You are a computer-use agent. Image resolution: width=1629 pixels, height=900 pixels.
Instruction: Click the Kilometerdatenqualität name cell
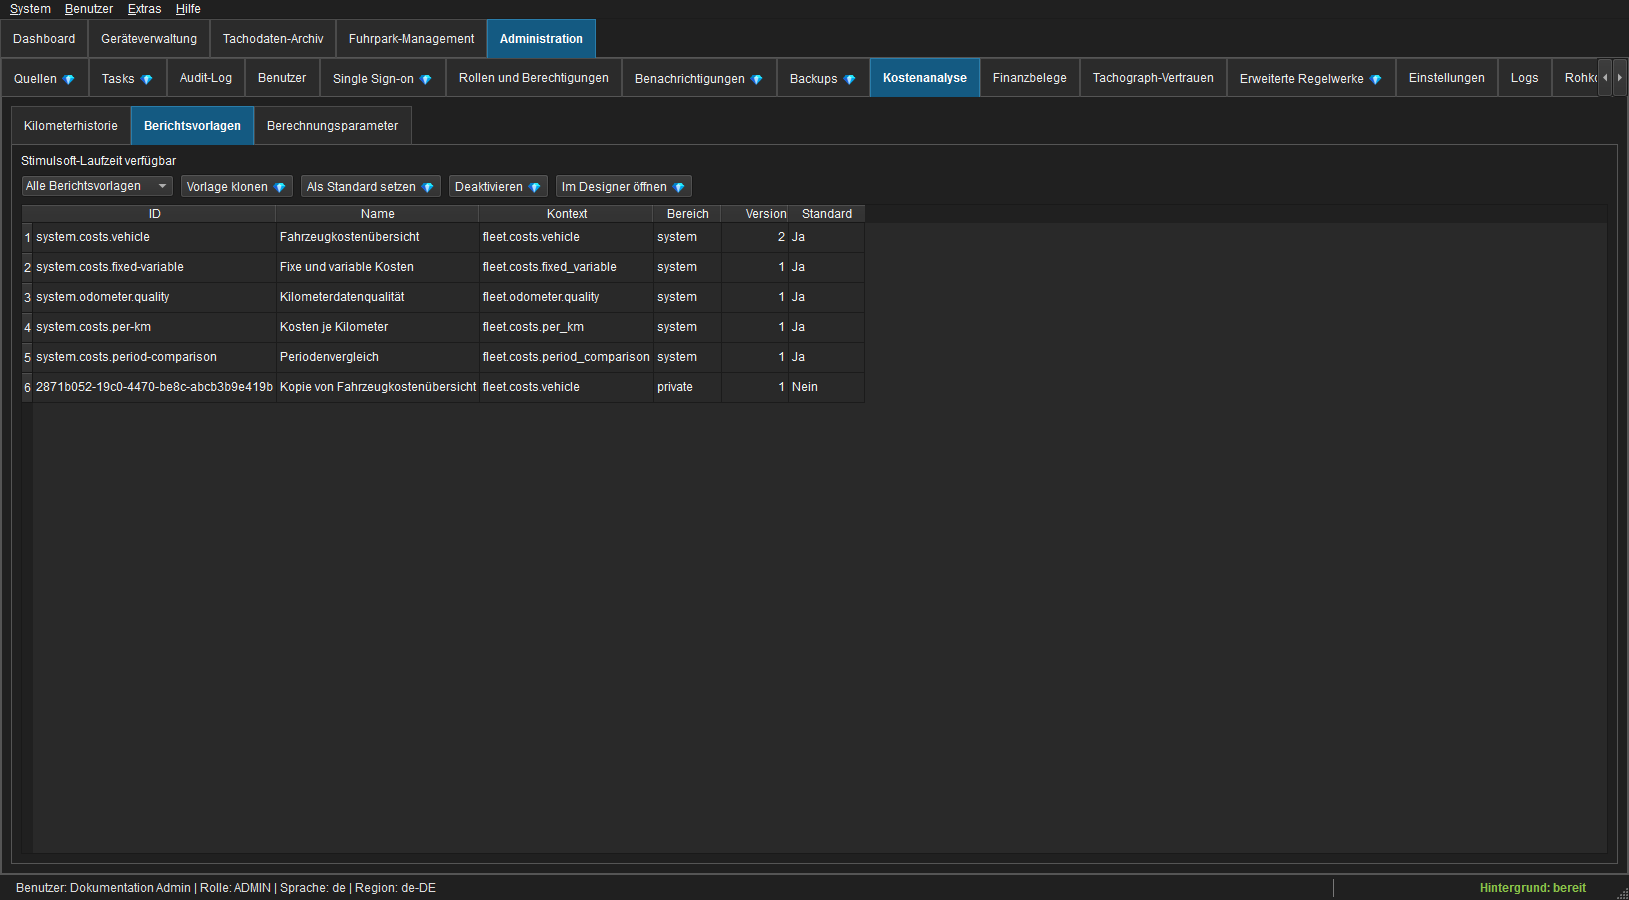click(x=378, y=297)
